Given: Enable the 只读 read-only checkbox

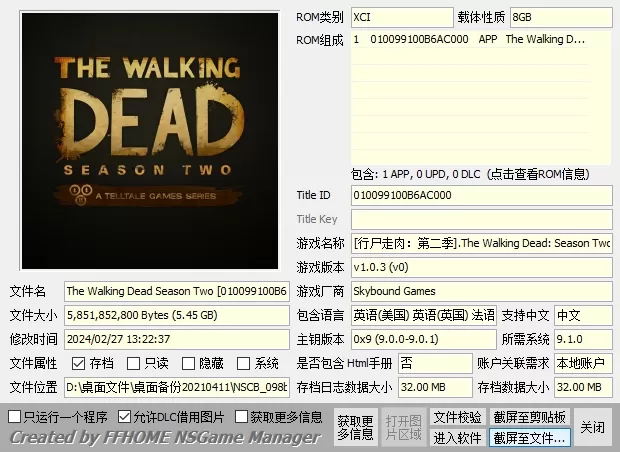Looking at the screenshot, I should click(x=133, y=363).
